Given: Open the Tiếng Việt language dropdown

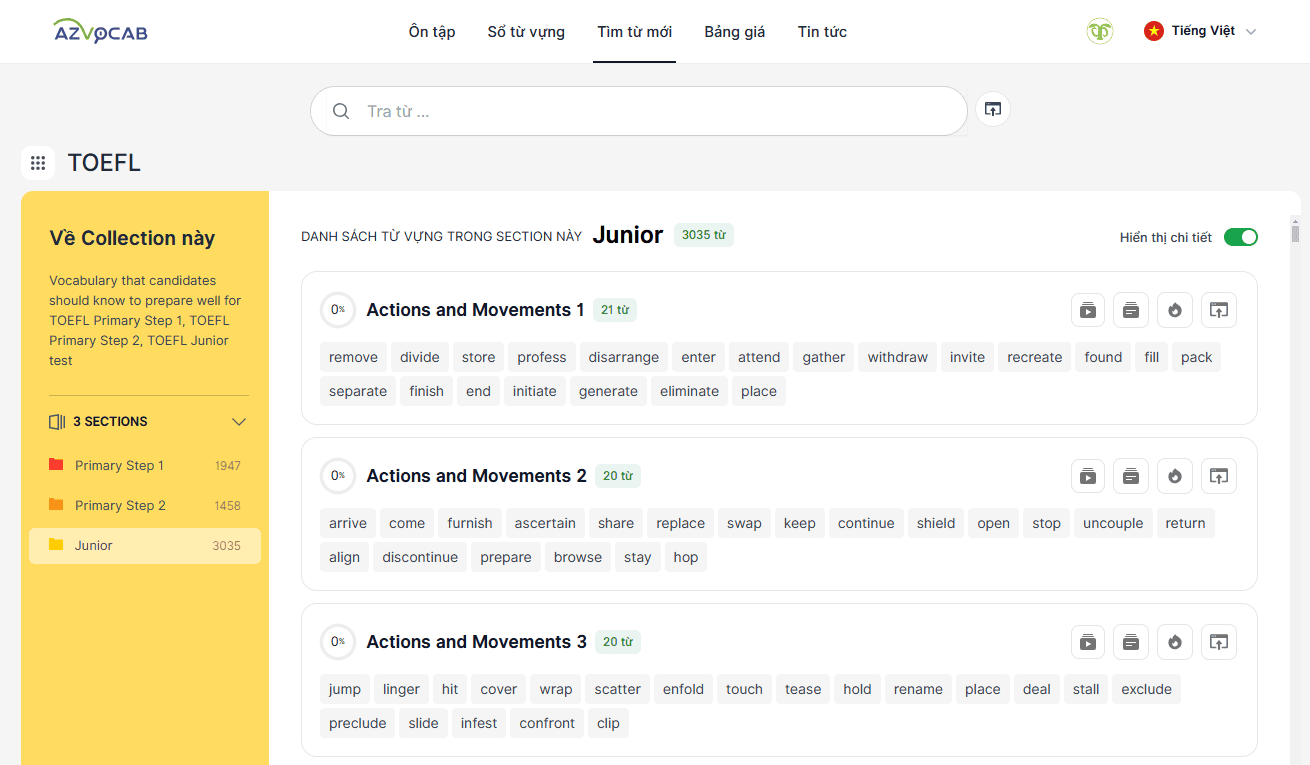Looking at the screenshot, I should (1200, 31).
